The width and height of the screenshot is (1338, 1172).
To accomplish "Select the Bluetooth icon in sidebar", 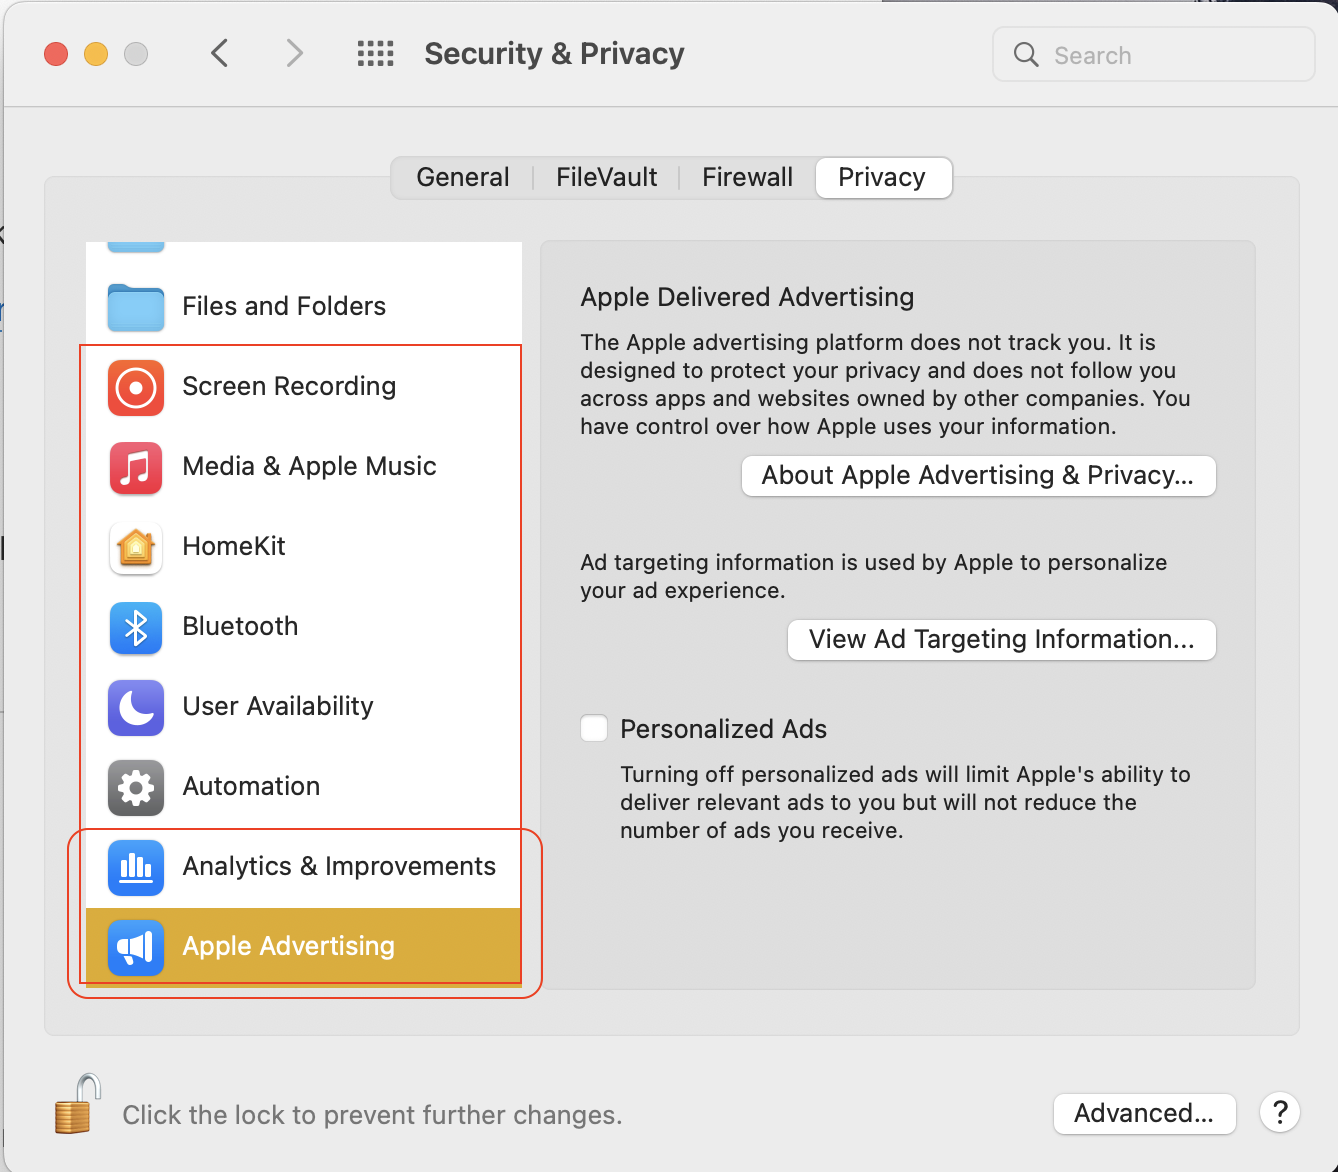I will click(136, 627).
